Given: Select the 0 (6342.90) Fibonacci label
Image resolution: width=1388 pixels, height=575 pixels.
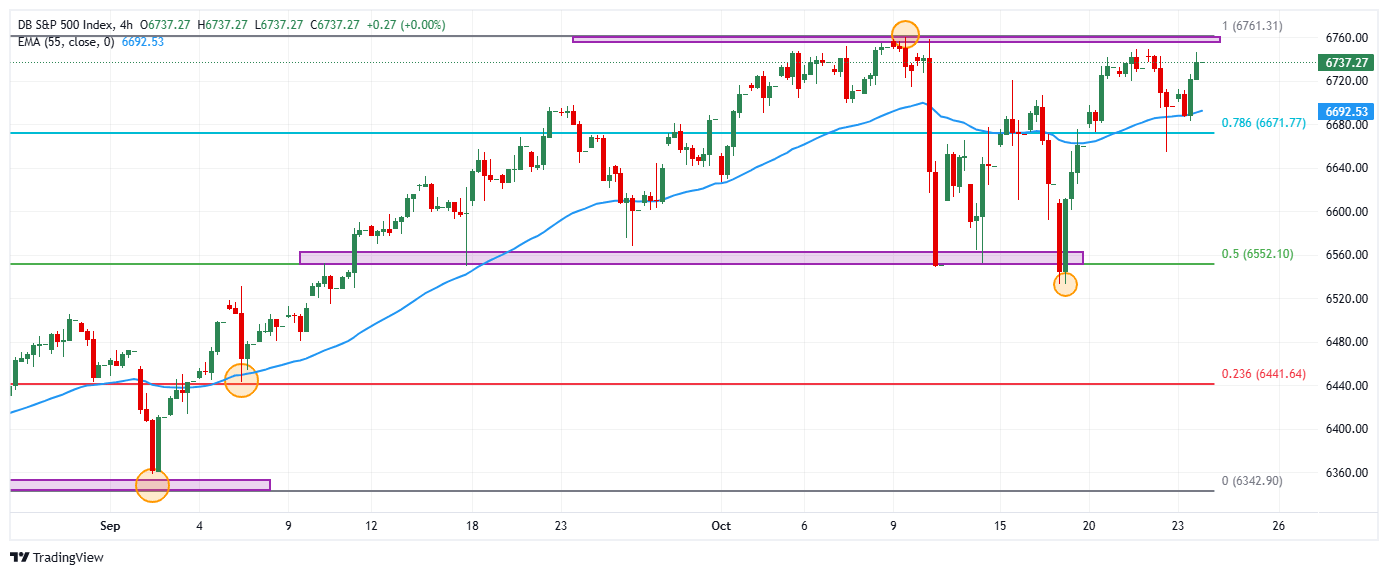Looking at the screenshot, I should click(1252, 481).
